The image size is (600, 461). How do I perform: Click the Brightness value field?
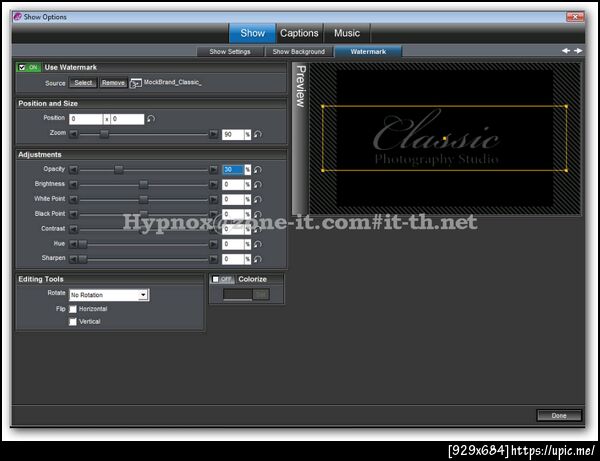click(x=233, y=184)
